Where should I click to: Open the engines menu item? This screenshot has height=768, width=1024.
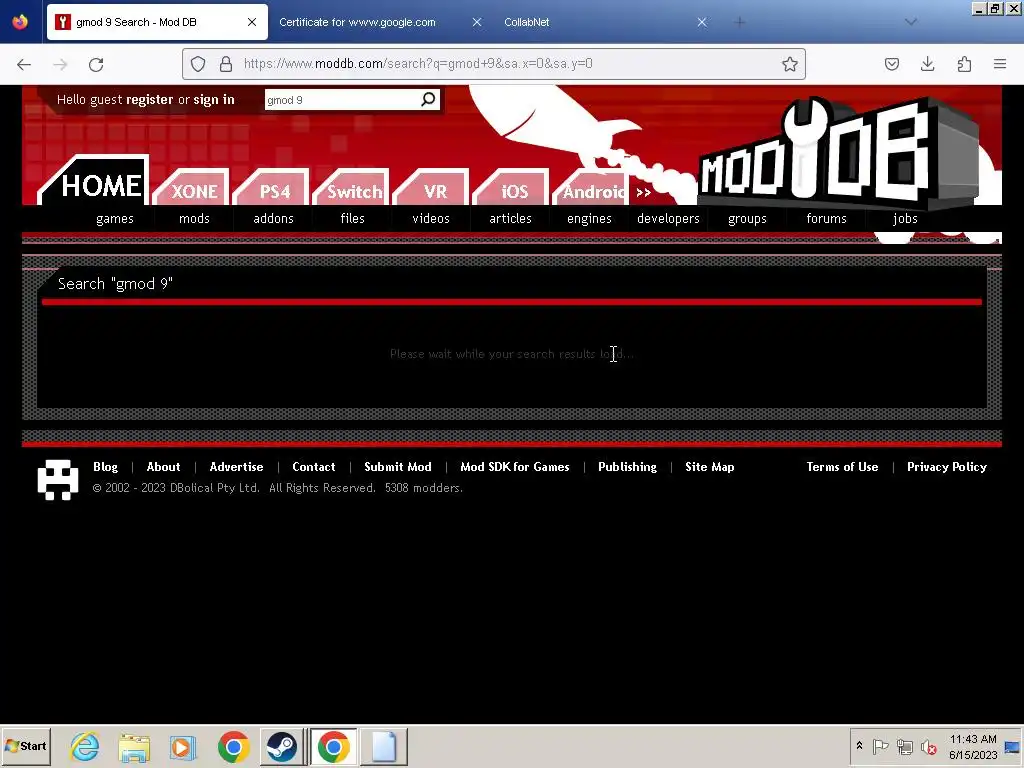pyautogui.click(x=589, y=219)
